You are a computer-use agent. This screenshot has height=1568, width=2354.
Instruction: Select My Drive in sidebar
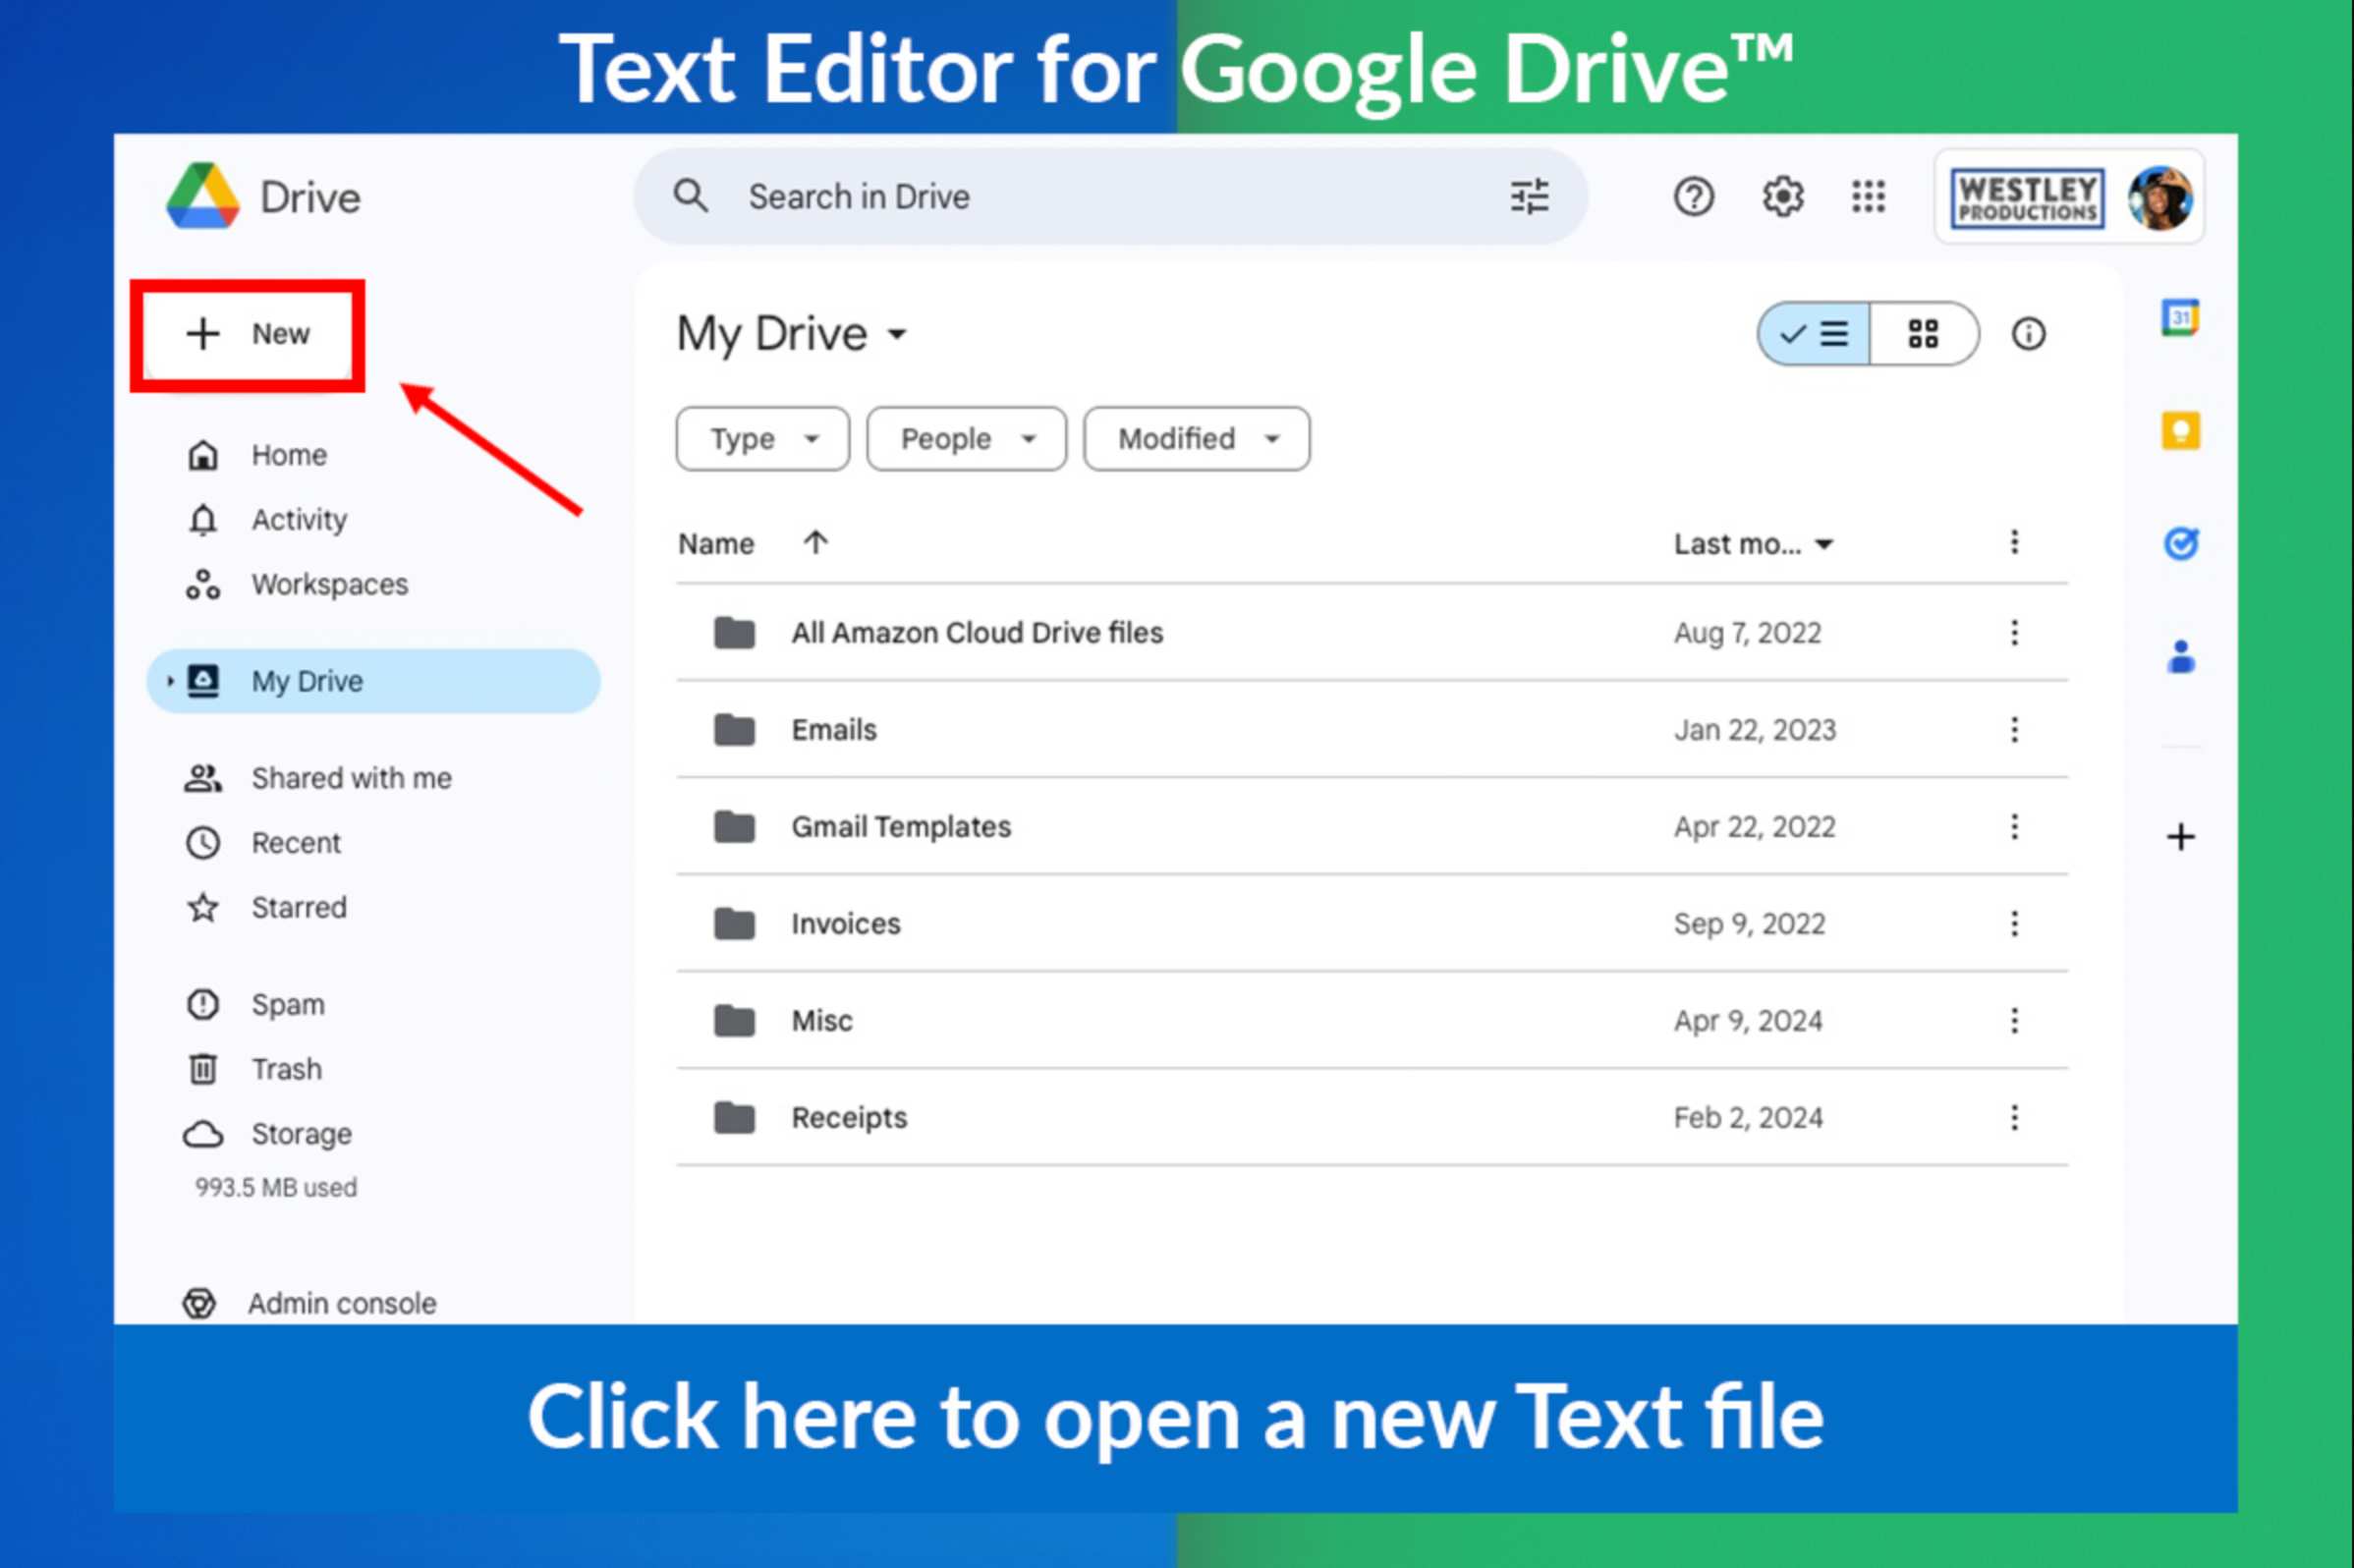click(x=374, y=681)
